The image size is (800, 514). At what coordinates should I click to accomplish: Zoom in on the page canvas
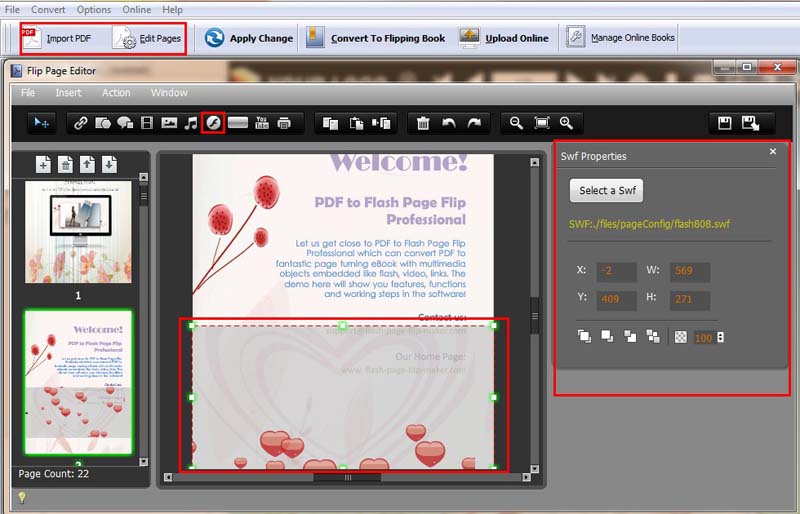(566, 123)
